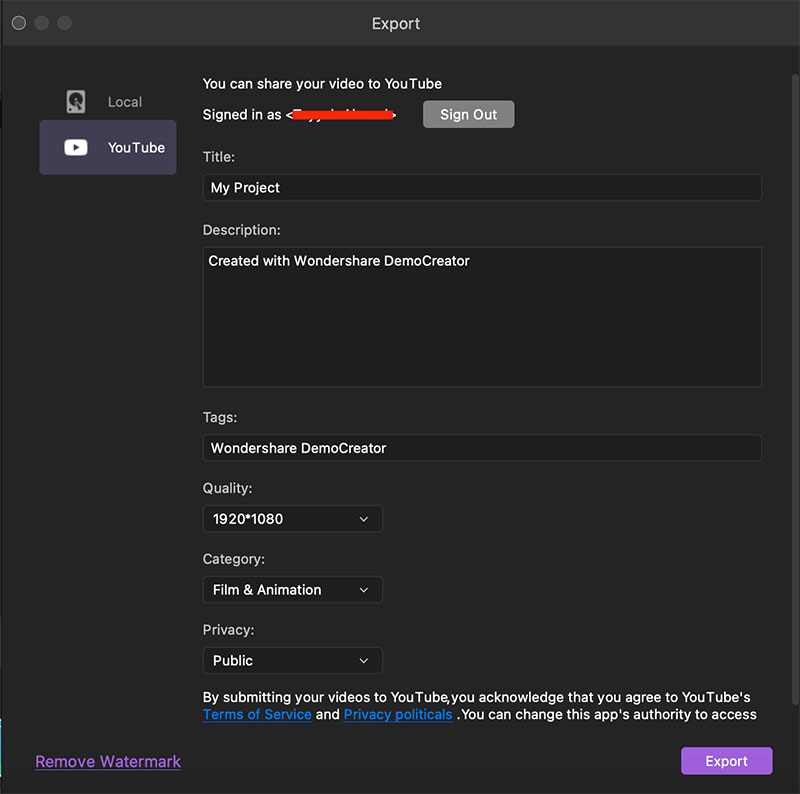The image size is (800, 794).
Task: Click the YouTube play logo icon
Action: (x=76, y=148)
